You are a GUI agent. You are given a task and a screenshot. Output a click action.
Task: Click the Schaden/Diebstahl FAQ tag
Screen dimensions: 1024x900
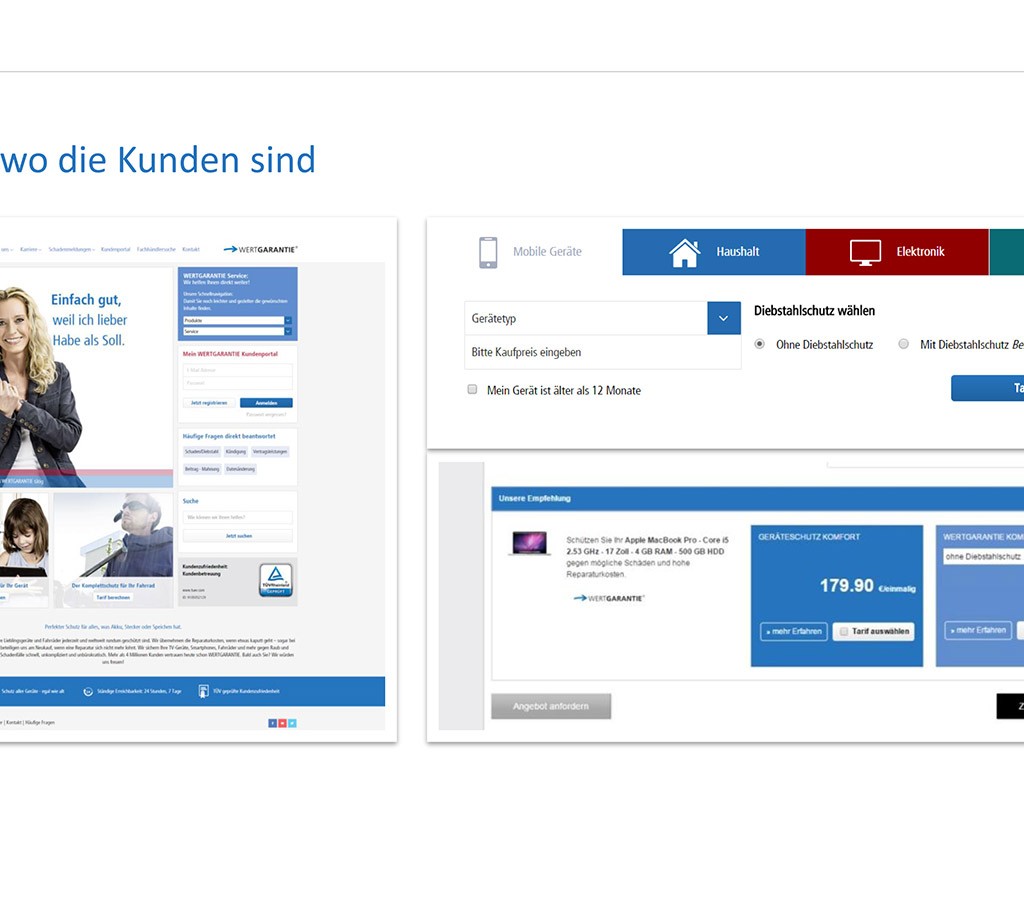[x=202, y=452]
